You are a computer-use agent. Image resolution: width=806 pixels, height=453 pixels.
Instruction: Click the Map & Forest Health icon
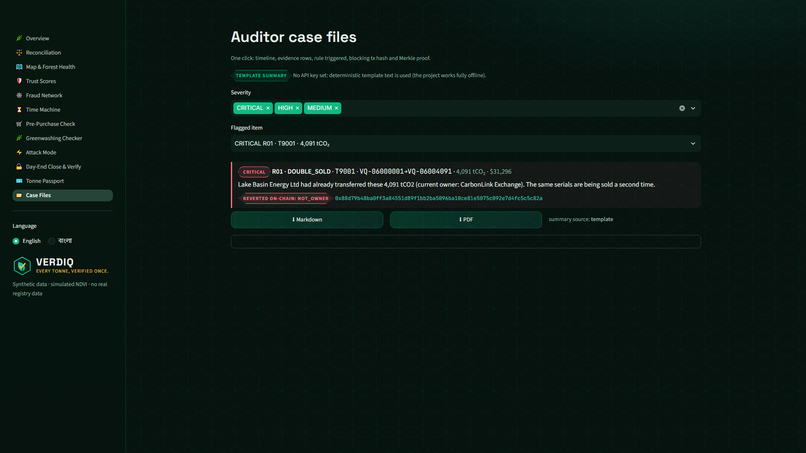[19, 67]
